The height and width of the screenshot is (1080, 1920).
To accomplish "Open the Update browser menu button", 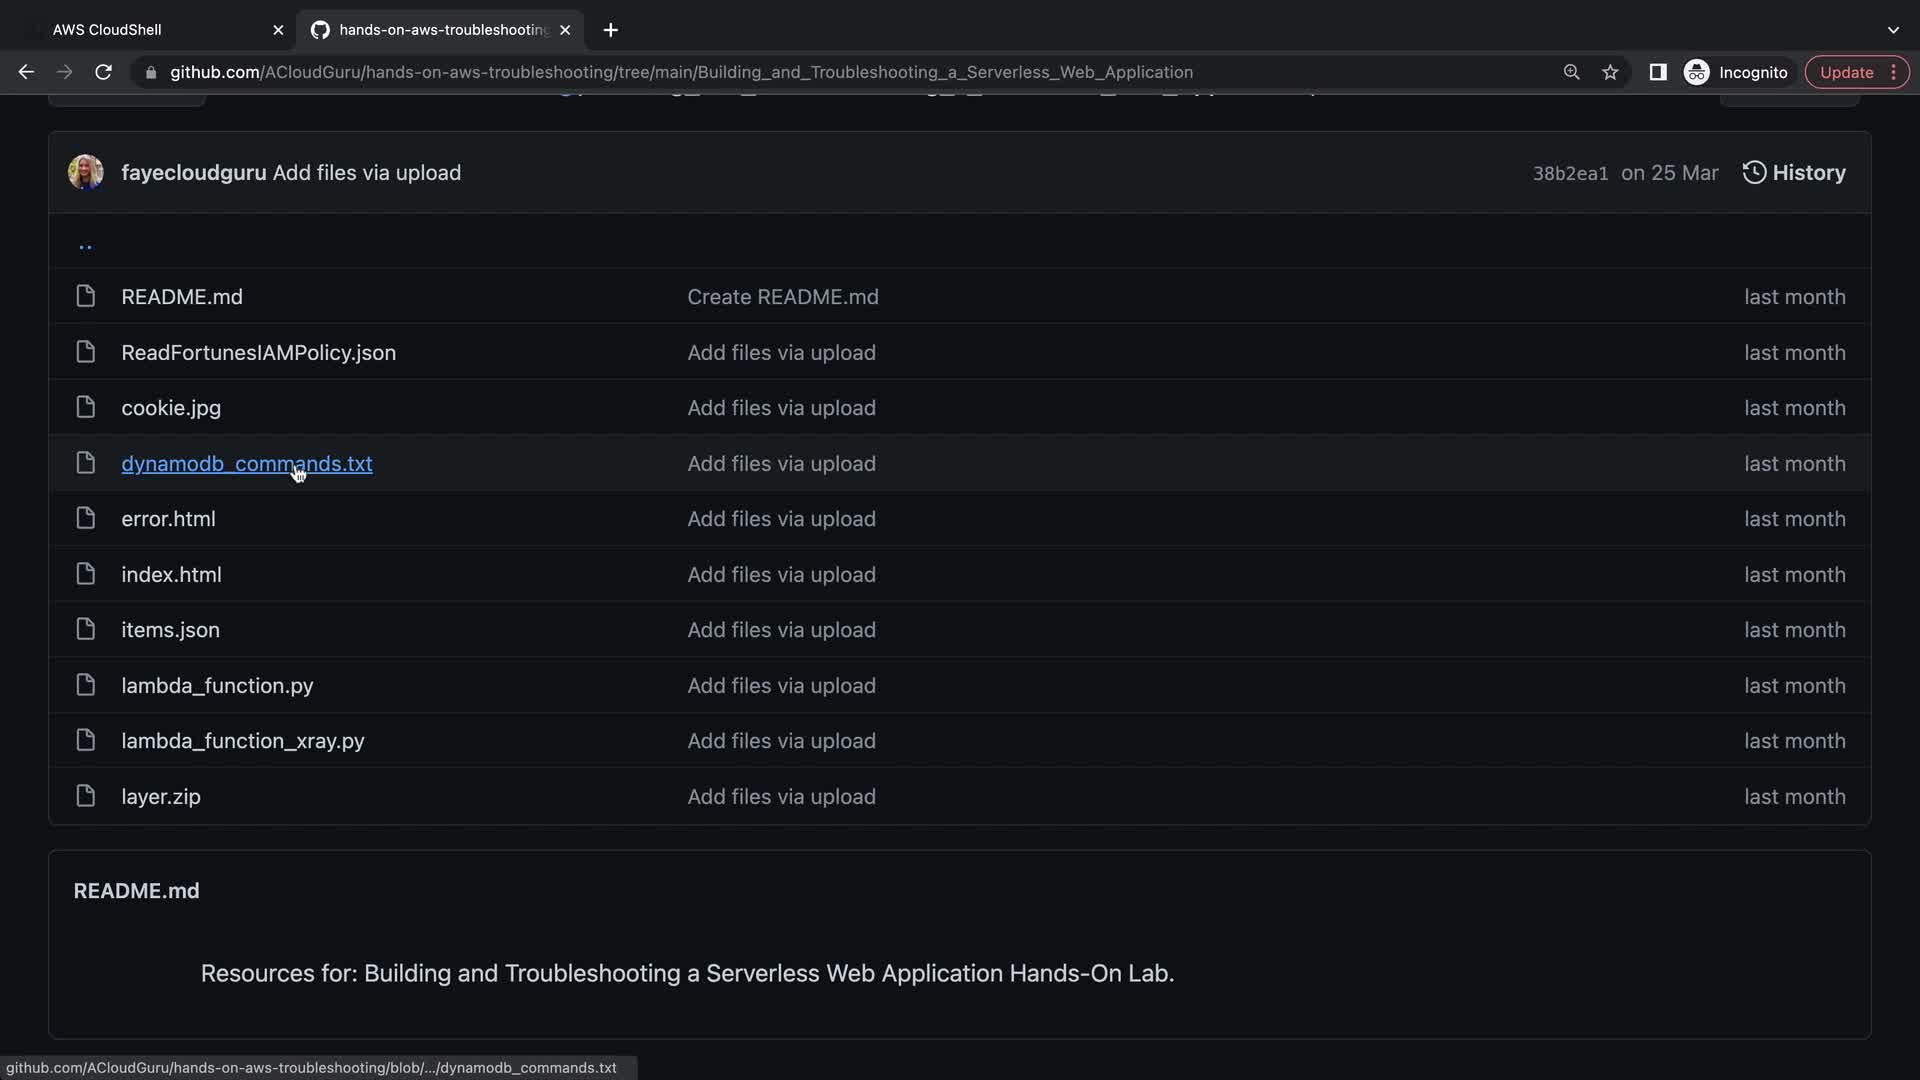I will [x=1856, y=72].
